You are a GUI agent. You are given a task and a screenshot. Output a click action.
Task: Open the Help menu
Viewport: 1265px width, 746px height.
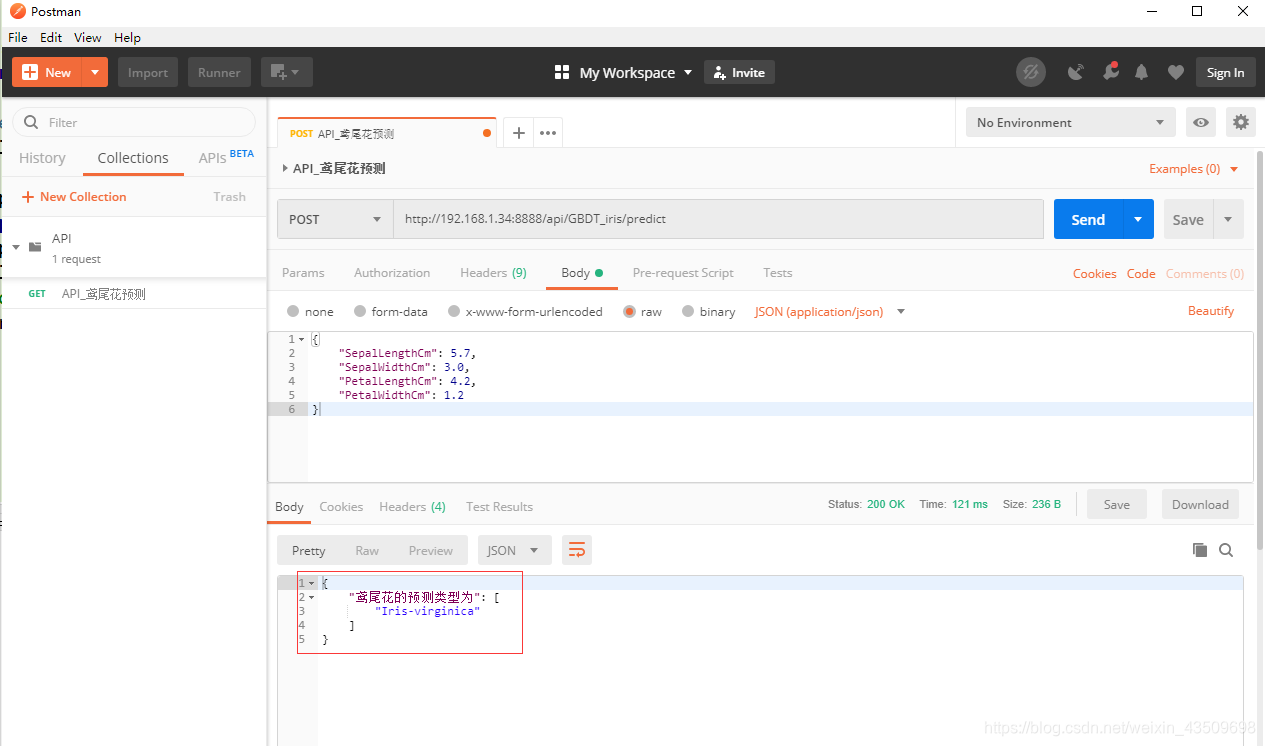127,37
